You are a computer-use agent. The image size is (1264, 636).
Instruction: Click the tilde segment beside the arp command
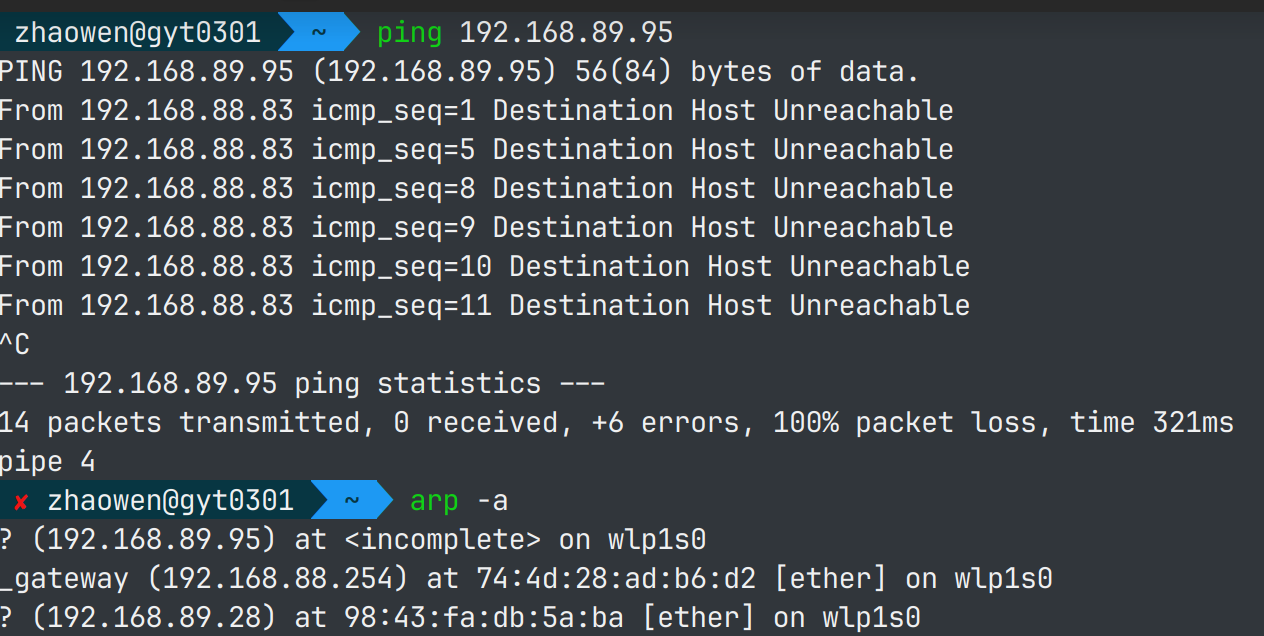tap(351, 501)
